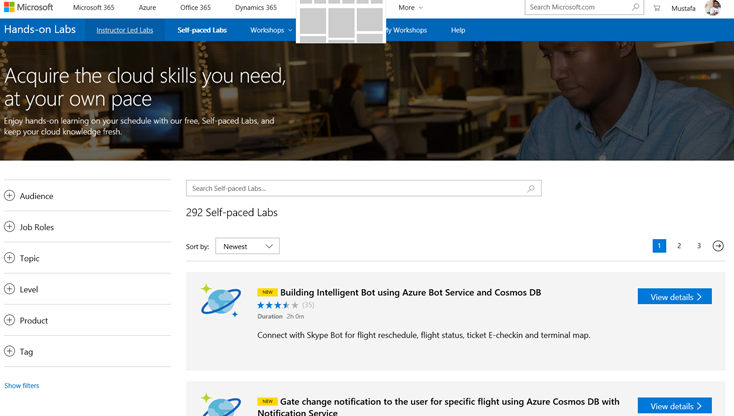View details for Gate change notification lab
This screenshot has height=416, width=734.
675,406
